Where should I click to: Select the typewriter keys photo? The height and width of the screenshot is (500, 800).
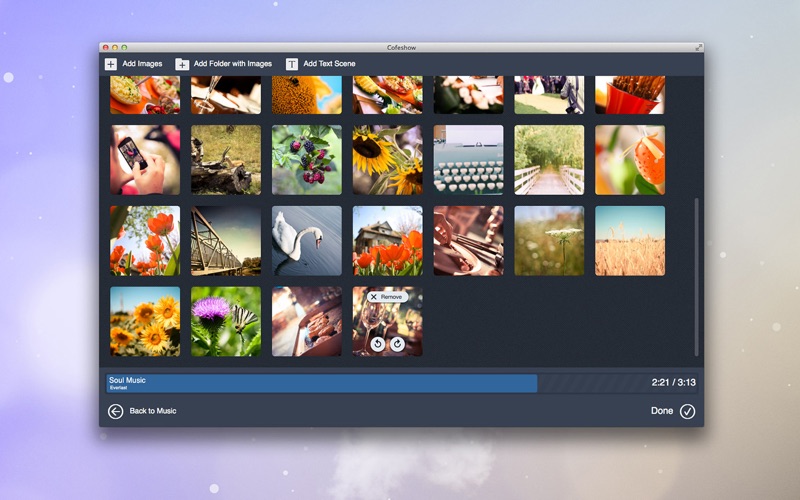pyautogui.click(x=468, y=160)
